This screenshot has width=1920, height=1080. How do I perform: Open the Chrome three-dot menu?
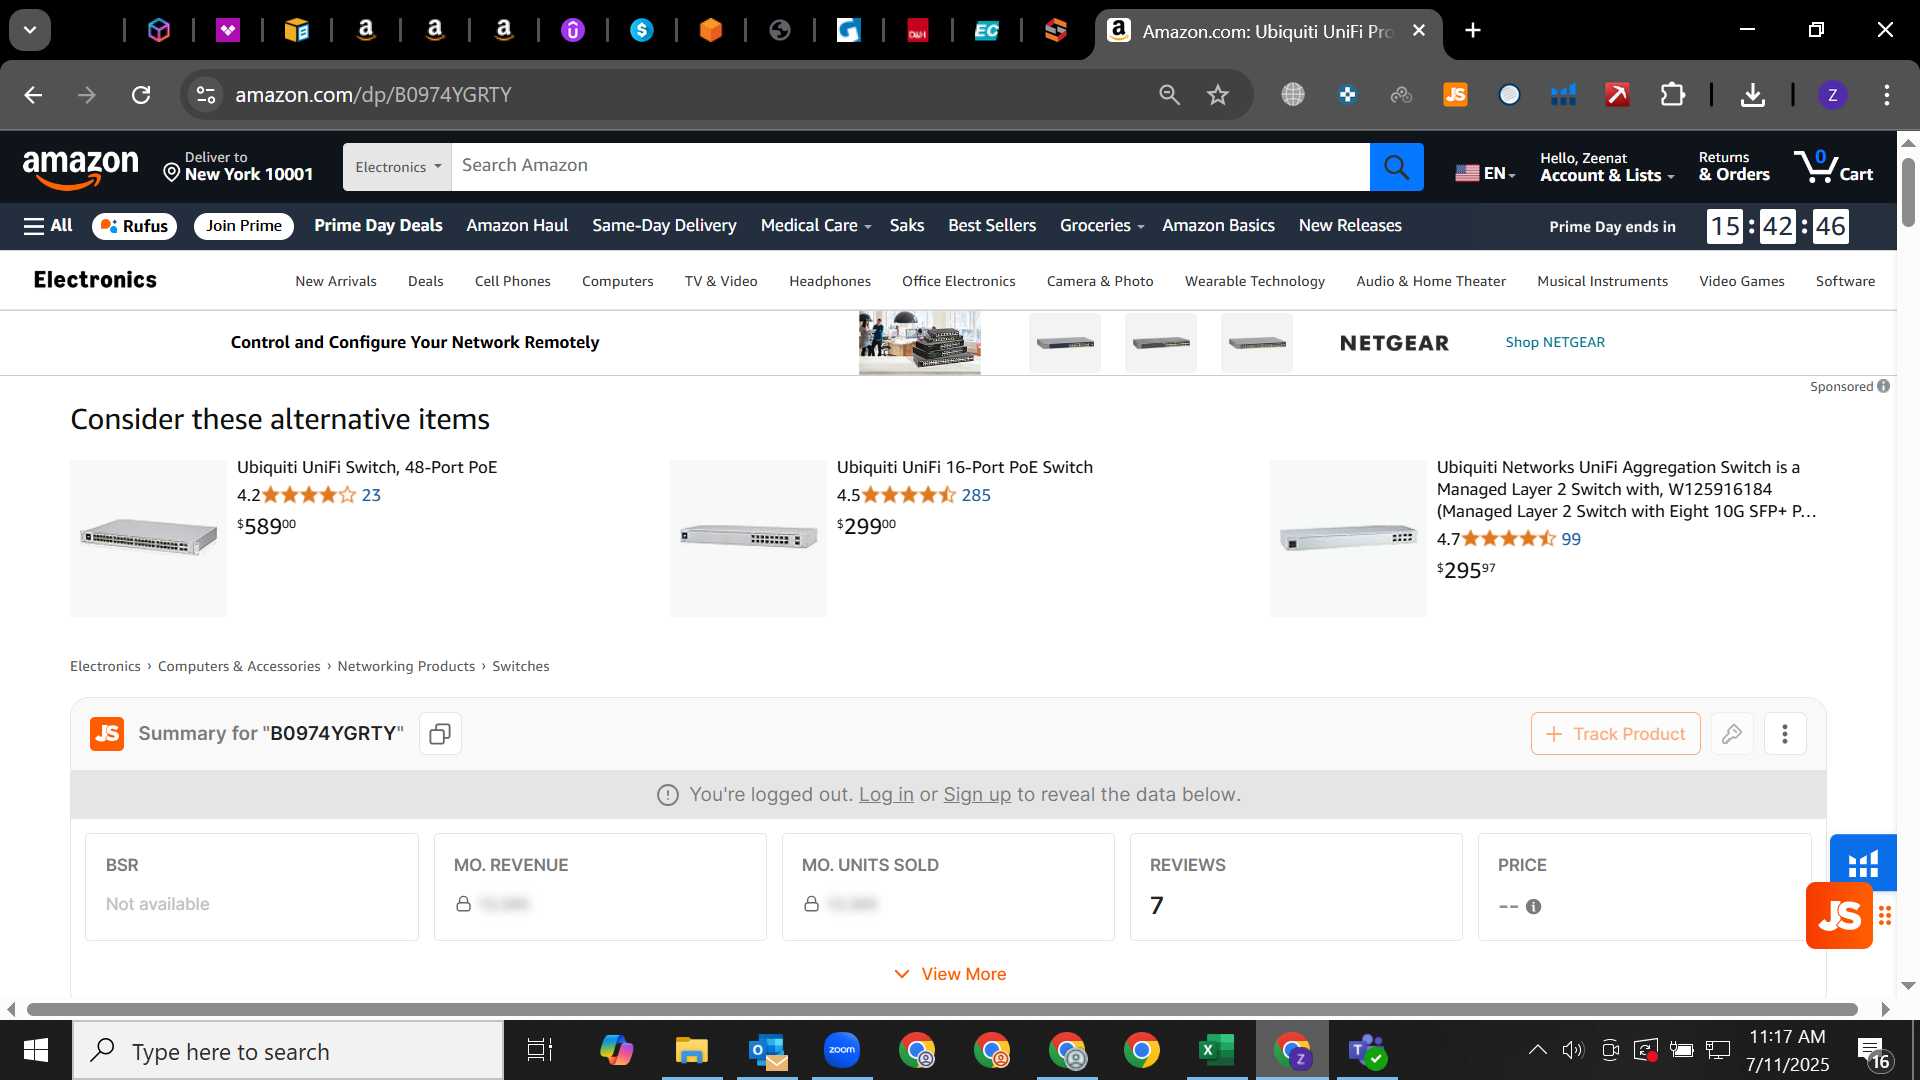click(1886, 95)
